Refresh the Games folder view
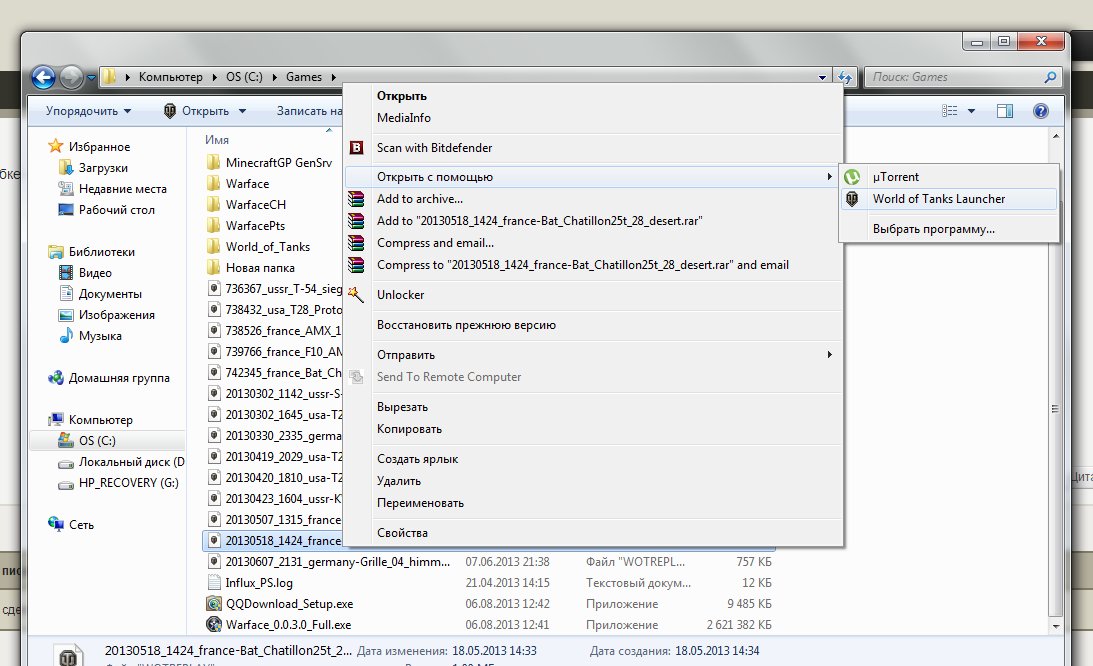The height and width of the screenshot is (666, 1093). pyautogui.click(x=845, y=77)
